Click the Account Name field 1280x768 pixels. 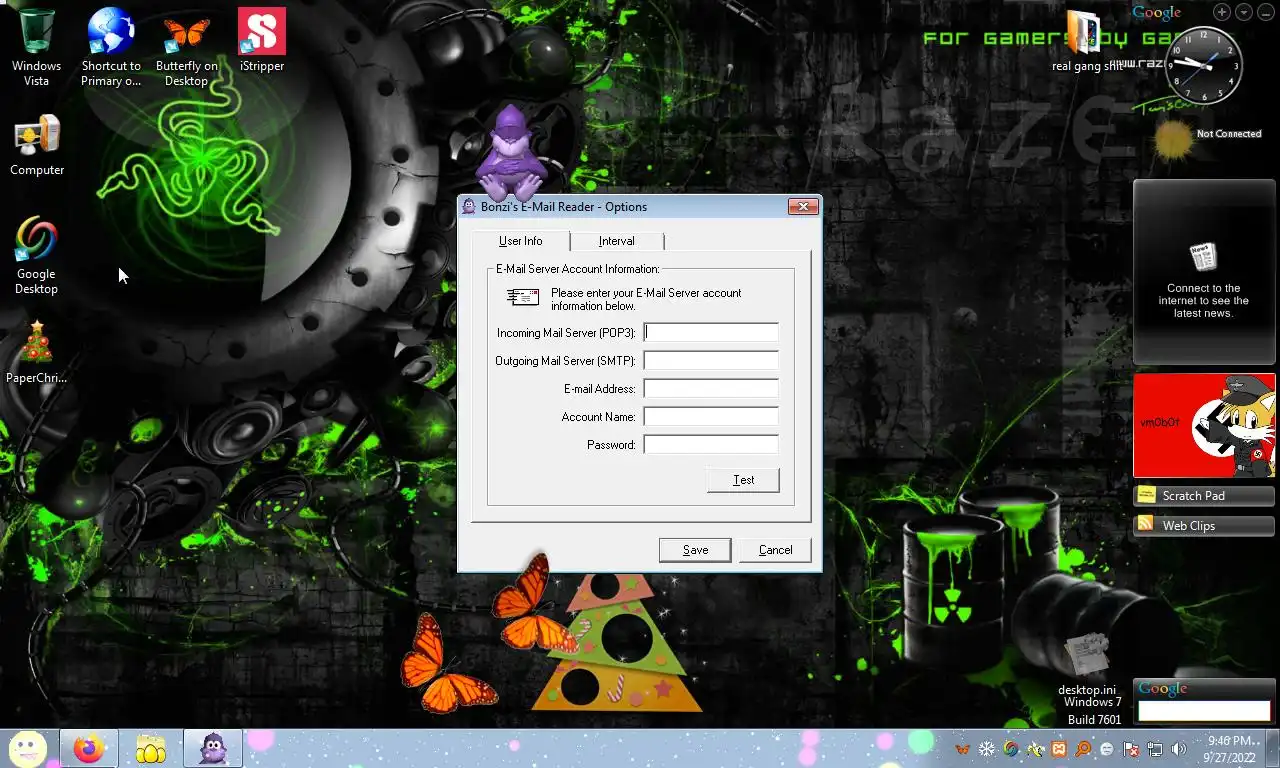tap(711, 416)
